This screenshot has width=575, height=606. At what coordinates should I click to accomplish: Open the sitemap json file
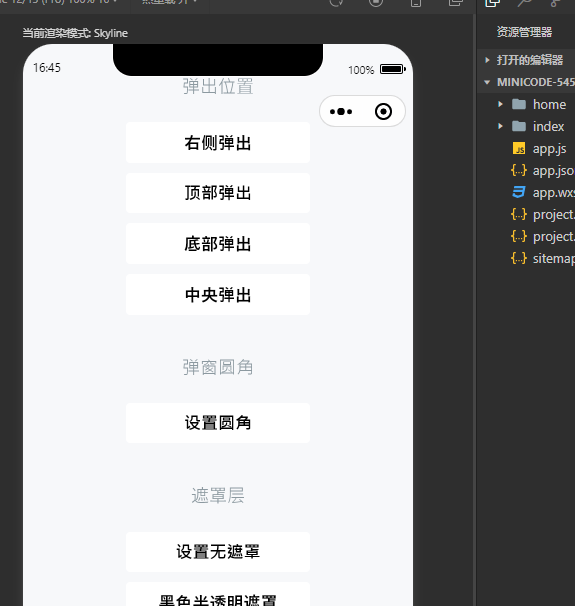(x=553, y=258)
